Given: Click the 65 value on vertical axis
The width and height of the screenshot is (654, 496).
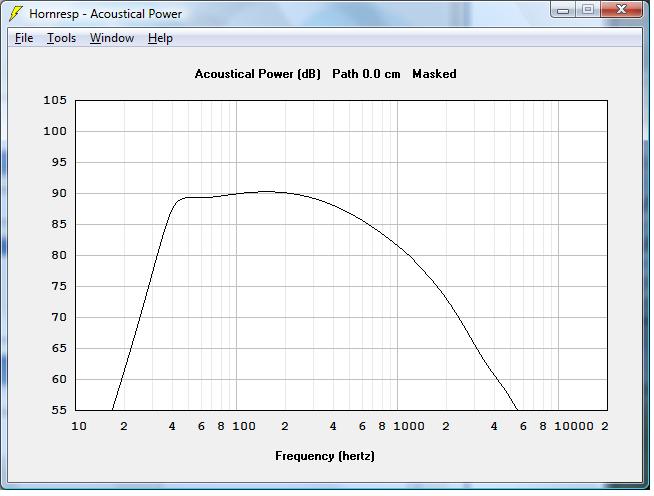Looking at the screenshot, I should tap(59, 348).
